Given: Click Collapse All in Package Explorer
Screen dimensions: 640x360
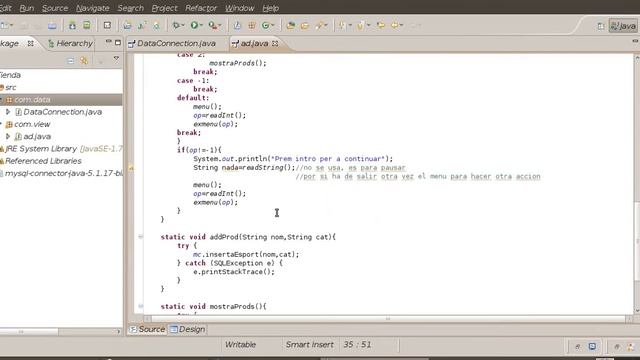Looking at the screenshot, I should click(x=71, y=61).
